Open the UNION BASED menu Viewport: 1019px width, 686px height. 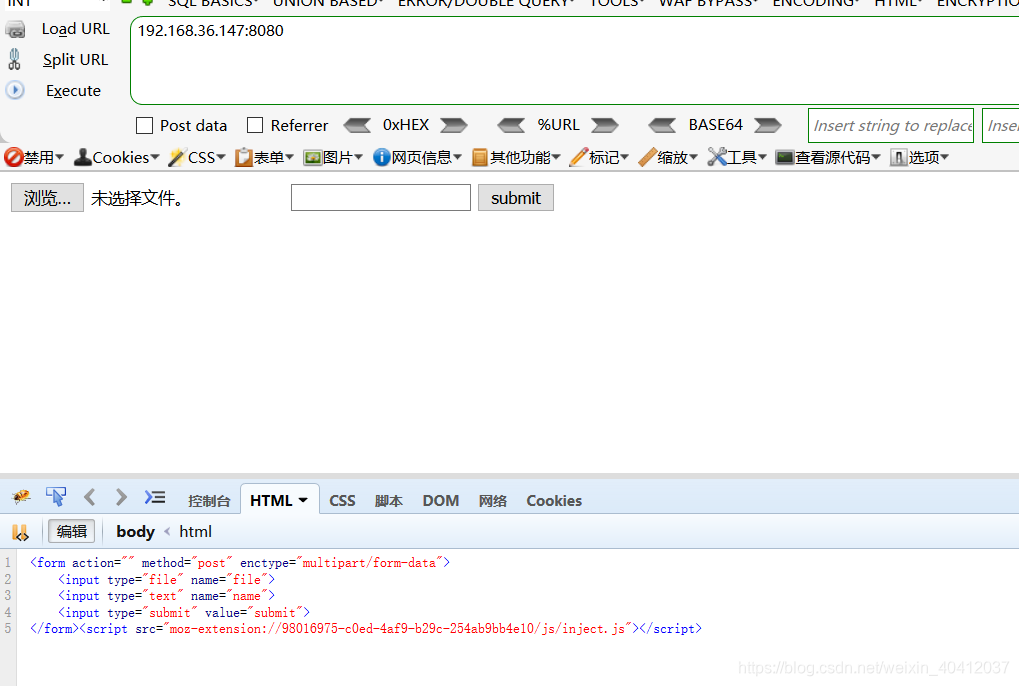pos(328,3)
